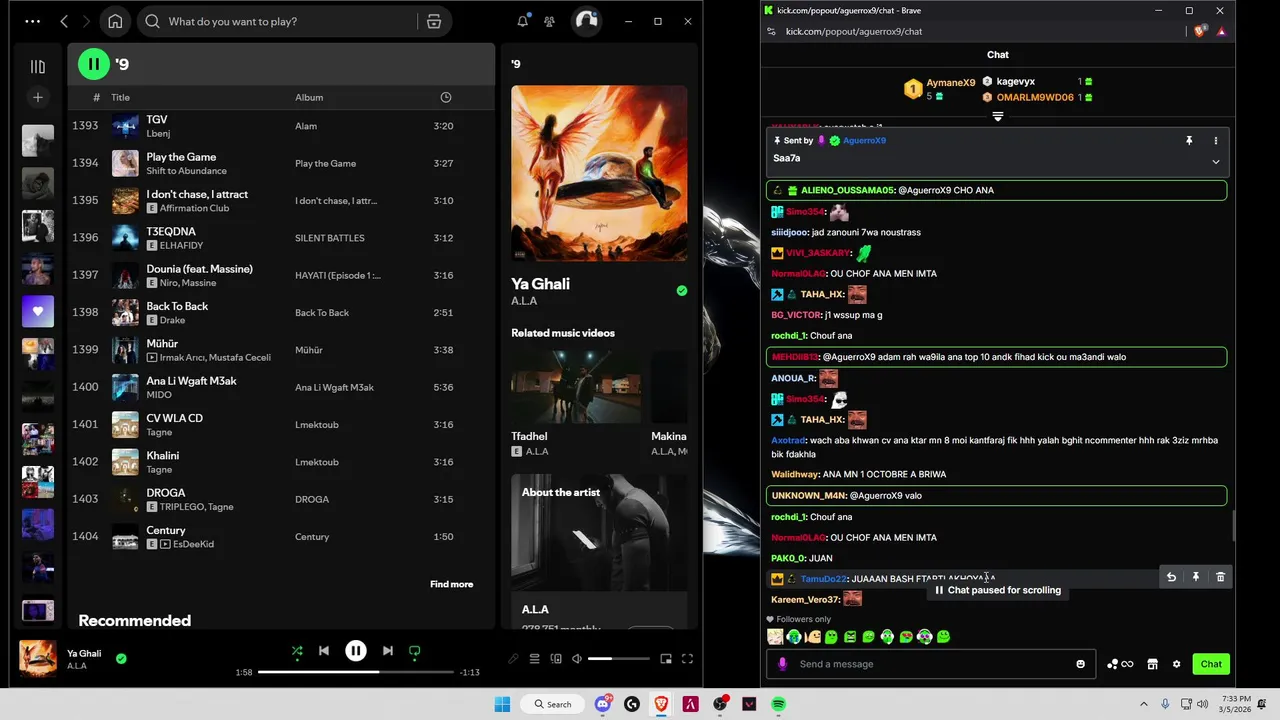Open site settings icon in the Brave address bar
This screenshot has width=1280, height=720.
(x=770, y=31)
